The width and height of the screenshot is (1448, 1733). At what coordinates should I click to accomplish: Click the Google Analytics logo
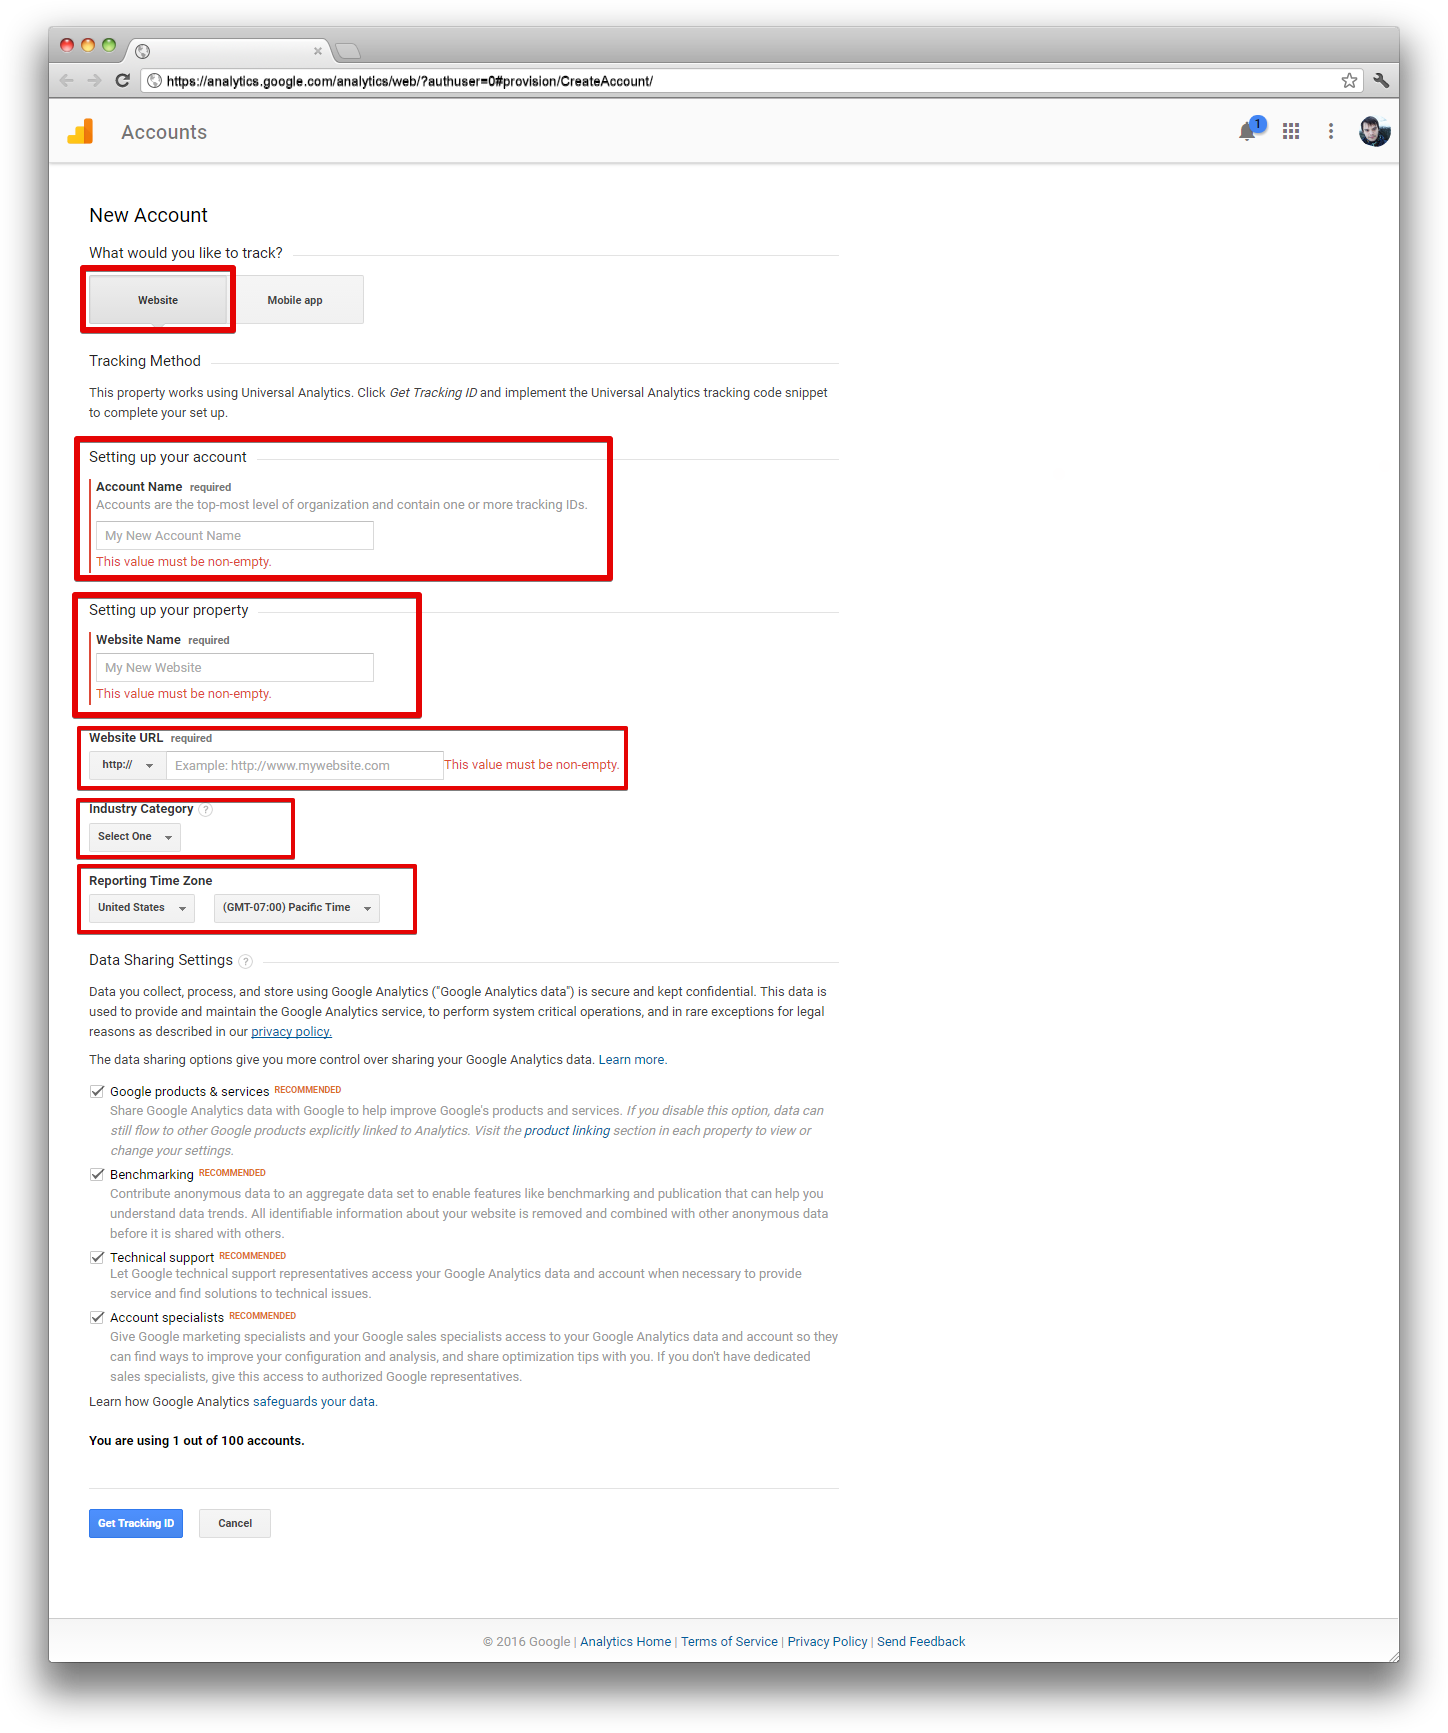[x=80, y=131]
